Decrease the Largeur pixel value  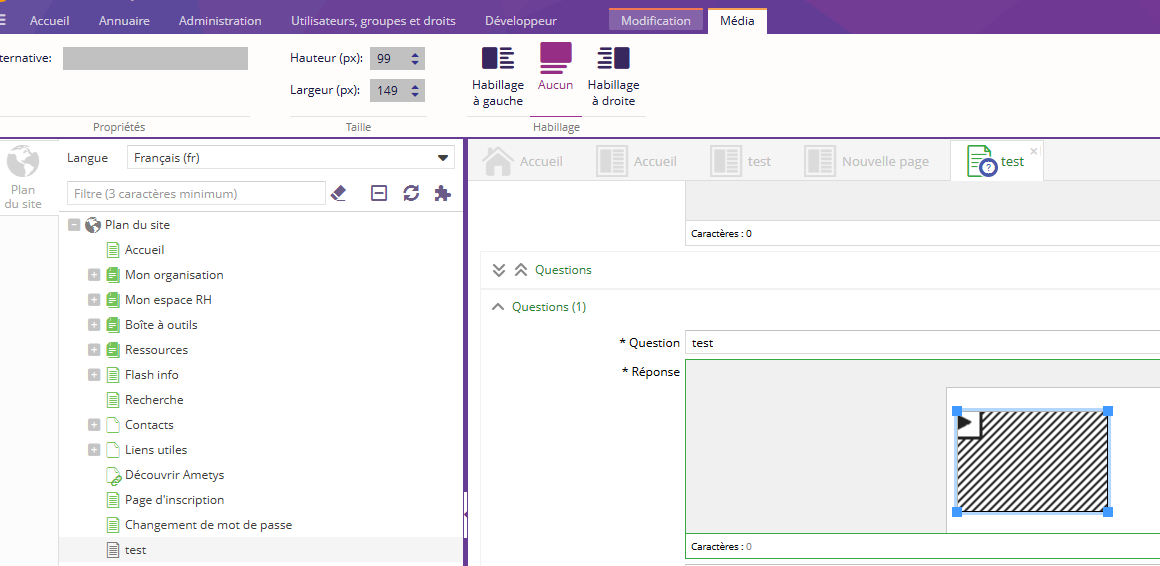pos(416,96)
